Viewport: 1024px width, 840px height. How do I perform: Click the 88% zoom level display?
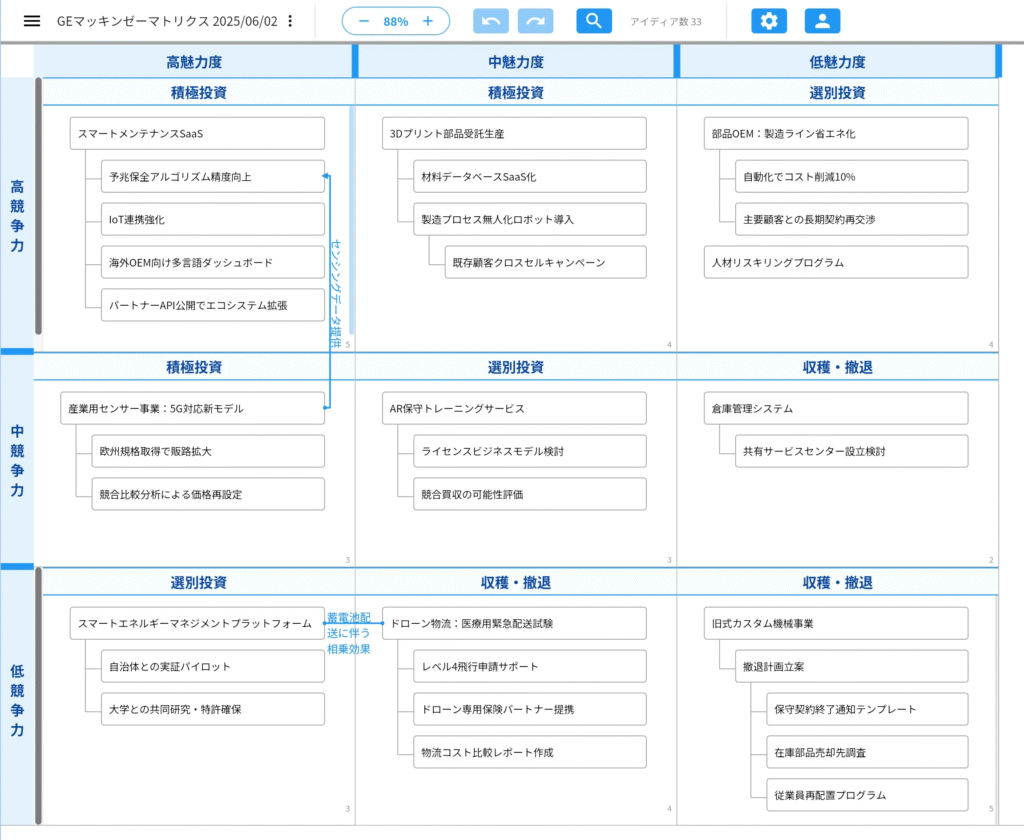(396, 21)
